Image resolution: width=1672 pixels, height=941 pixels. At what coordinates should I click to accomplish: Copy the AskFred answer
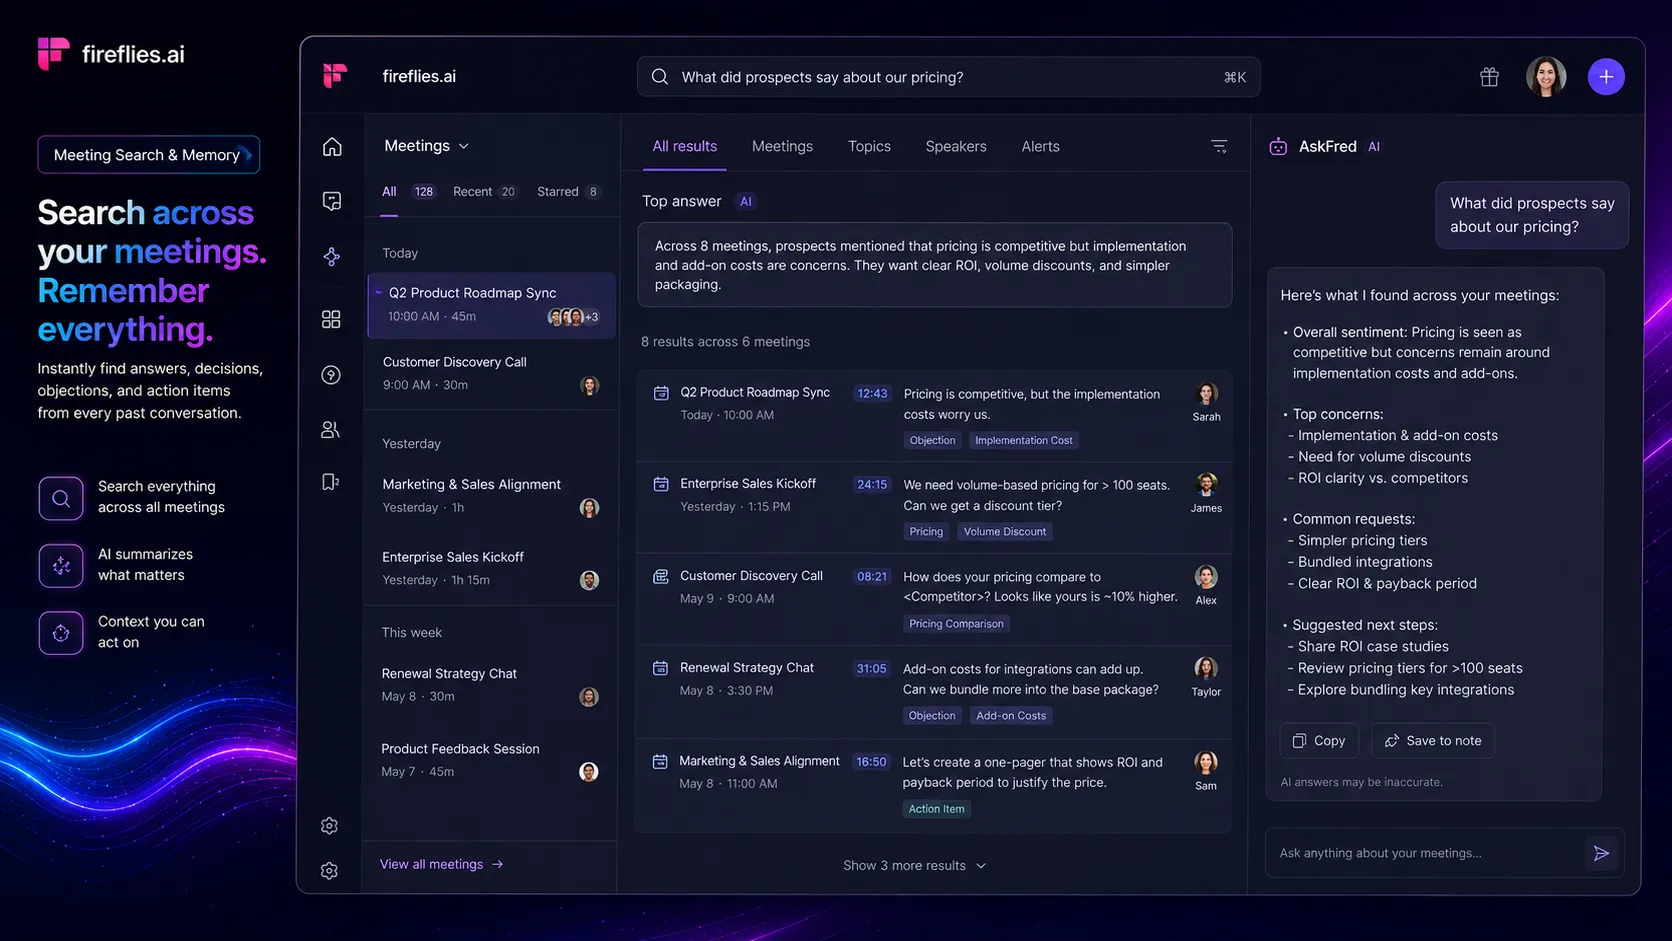point(1319,741)
